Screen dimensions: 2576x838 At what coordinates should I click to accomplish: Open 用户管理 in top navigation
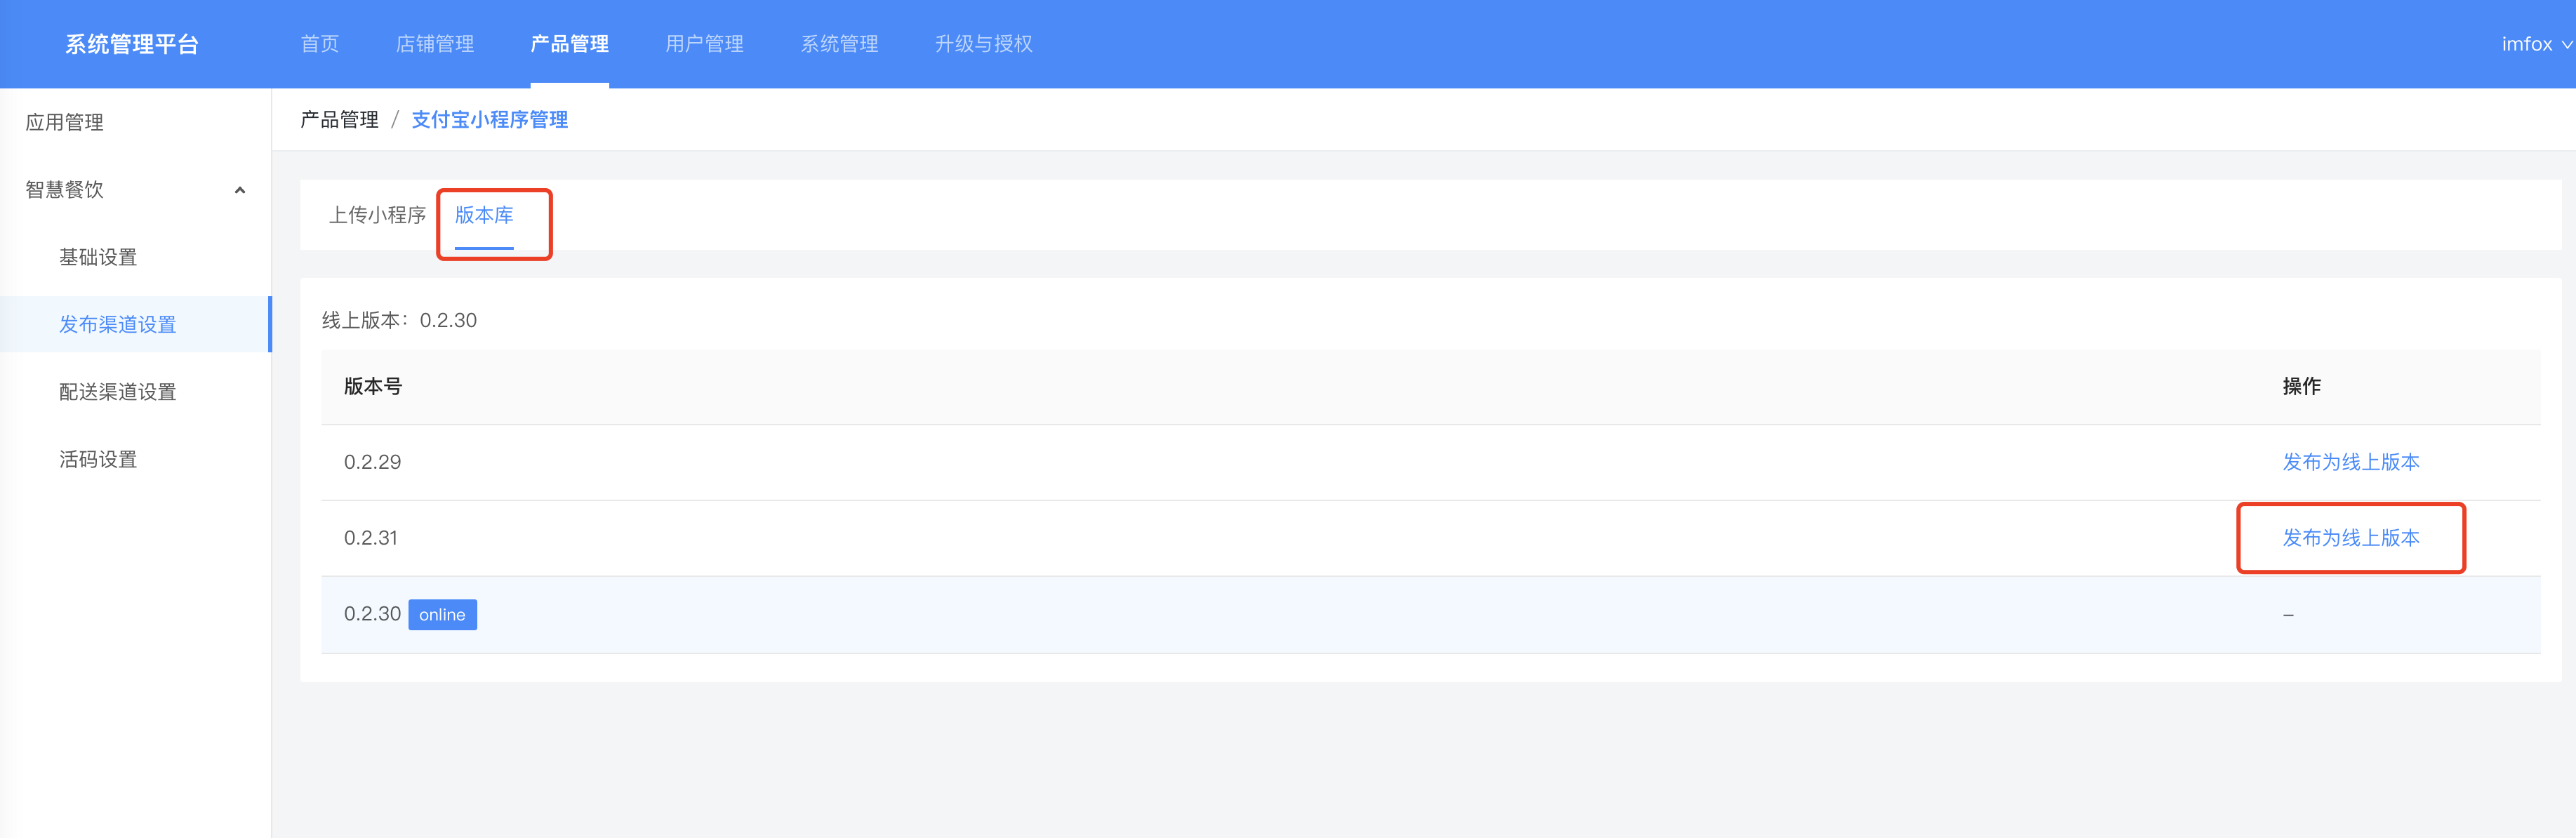[704, 44]
